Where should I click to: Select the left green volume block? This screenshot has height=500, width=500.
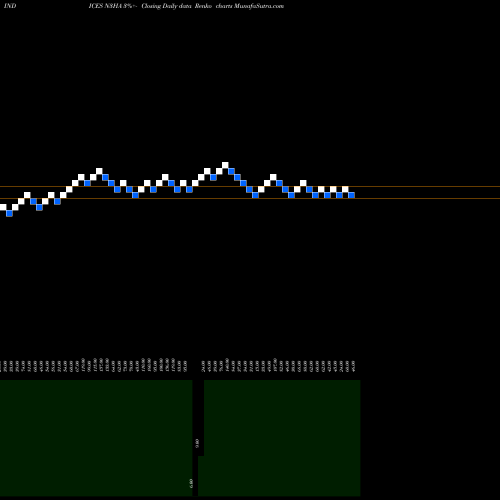coord(96,438)
